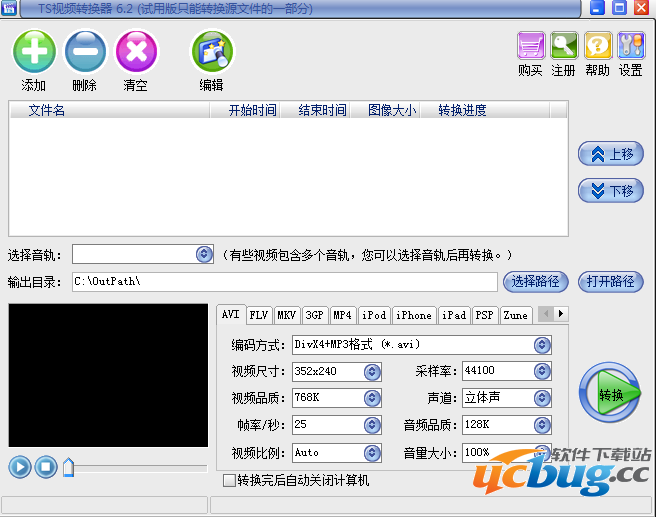Click the pink Clear (清空) icon
This screenshot has width=657, height=517.
pos(136,50)
